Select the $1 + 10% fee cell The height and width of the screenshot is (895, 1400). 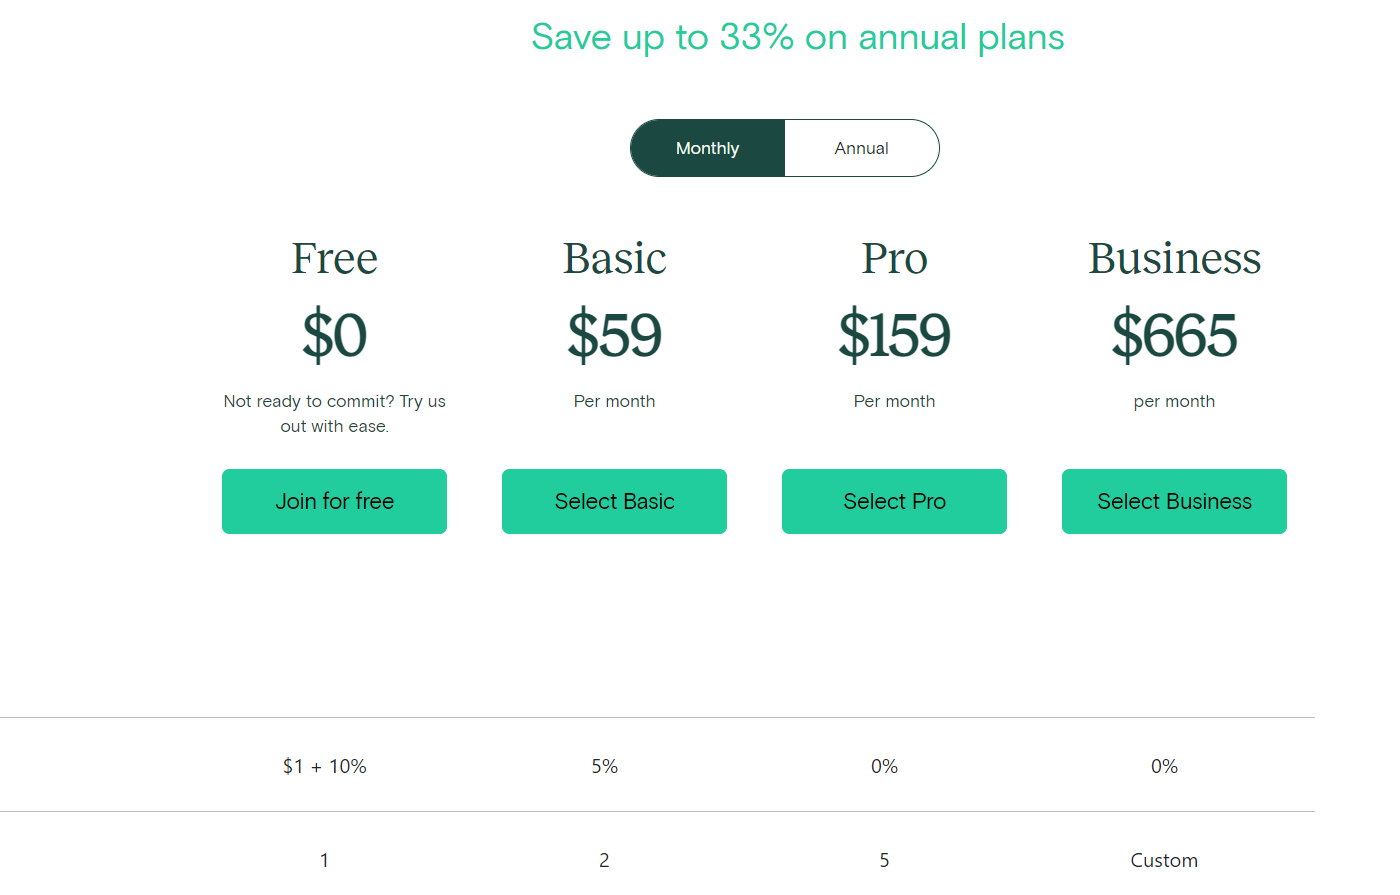point(324,766)
